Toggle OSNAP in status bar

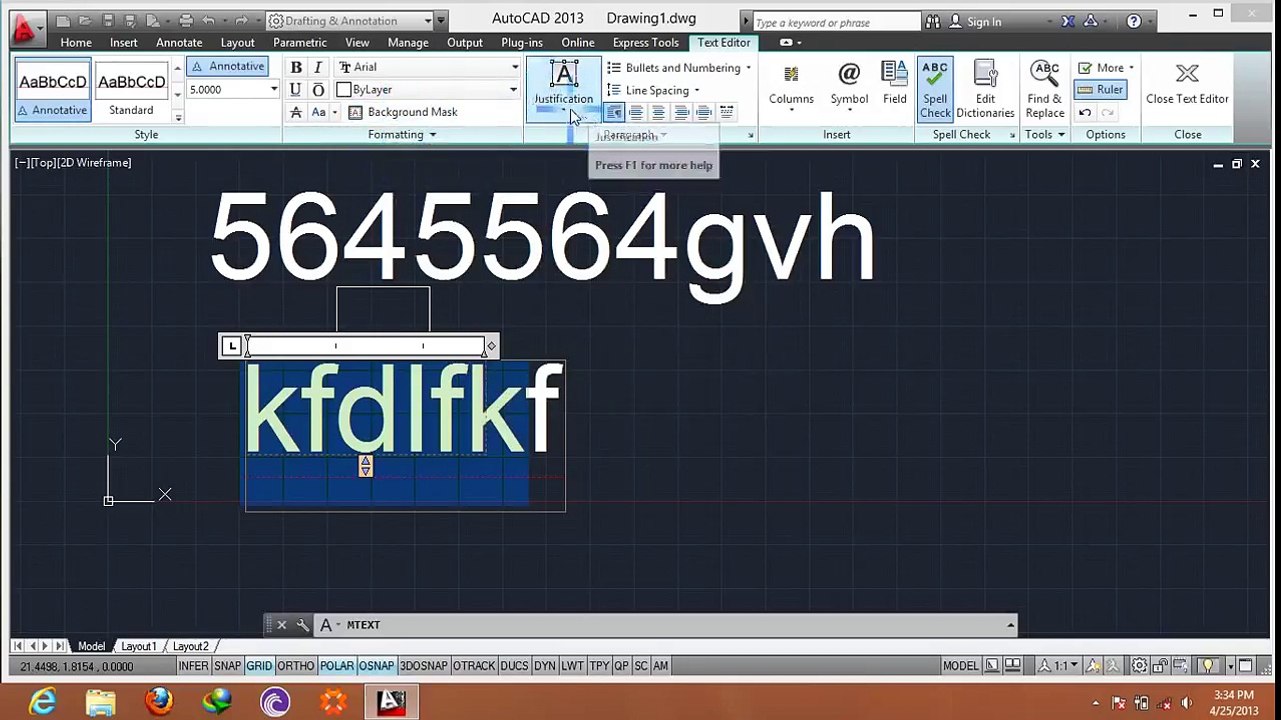pos(376,666)
